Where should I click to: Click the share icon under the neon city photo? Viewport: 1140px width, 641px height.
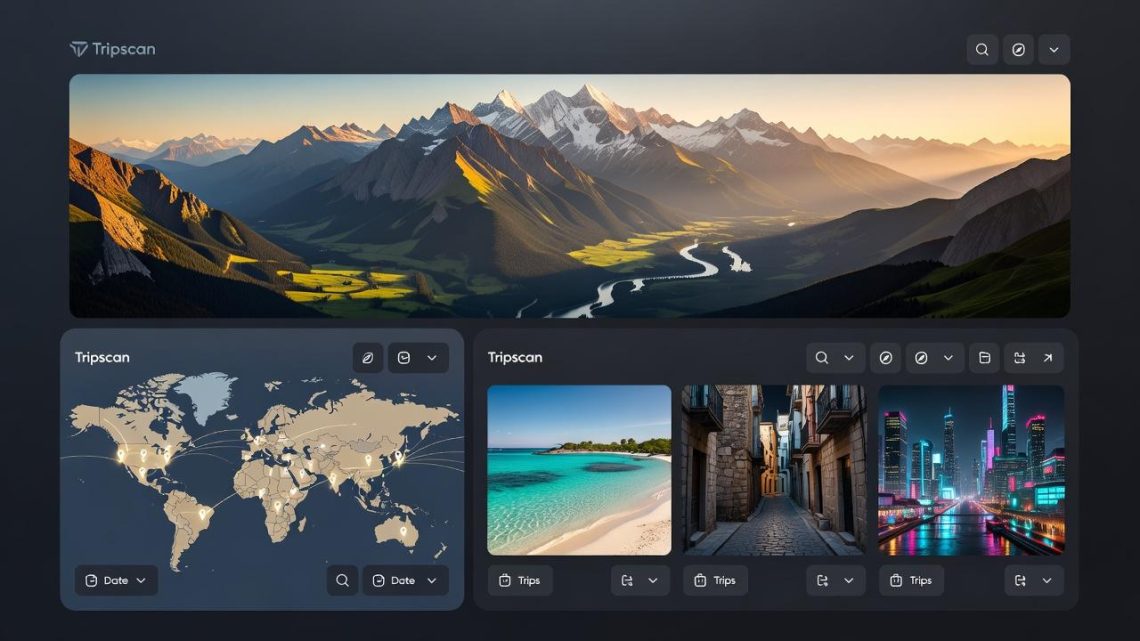[x=1020, y=581]
